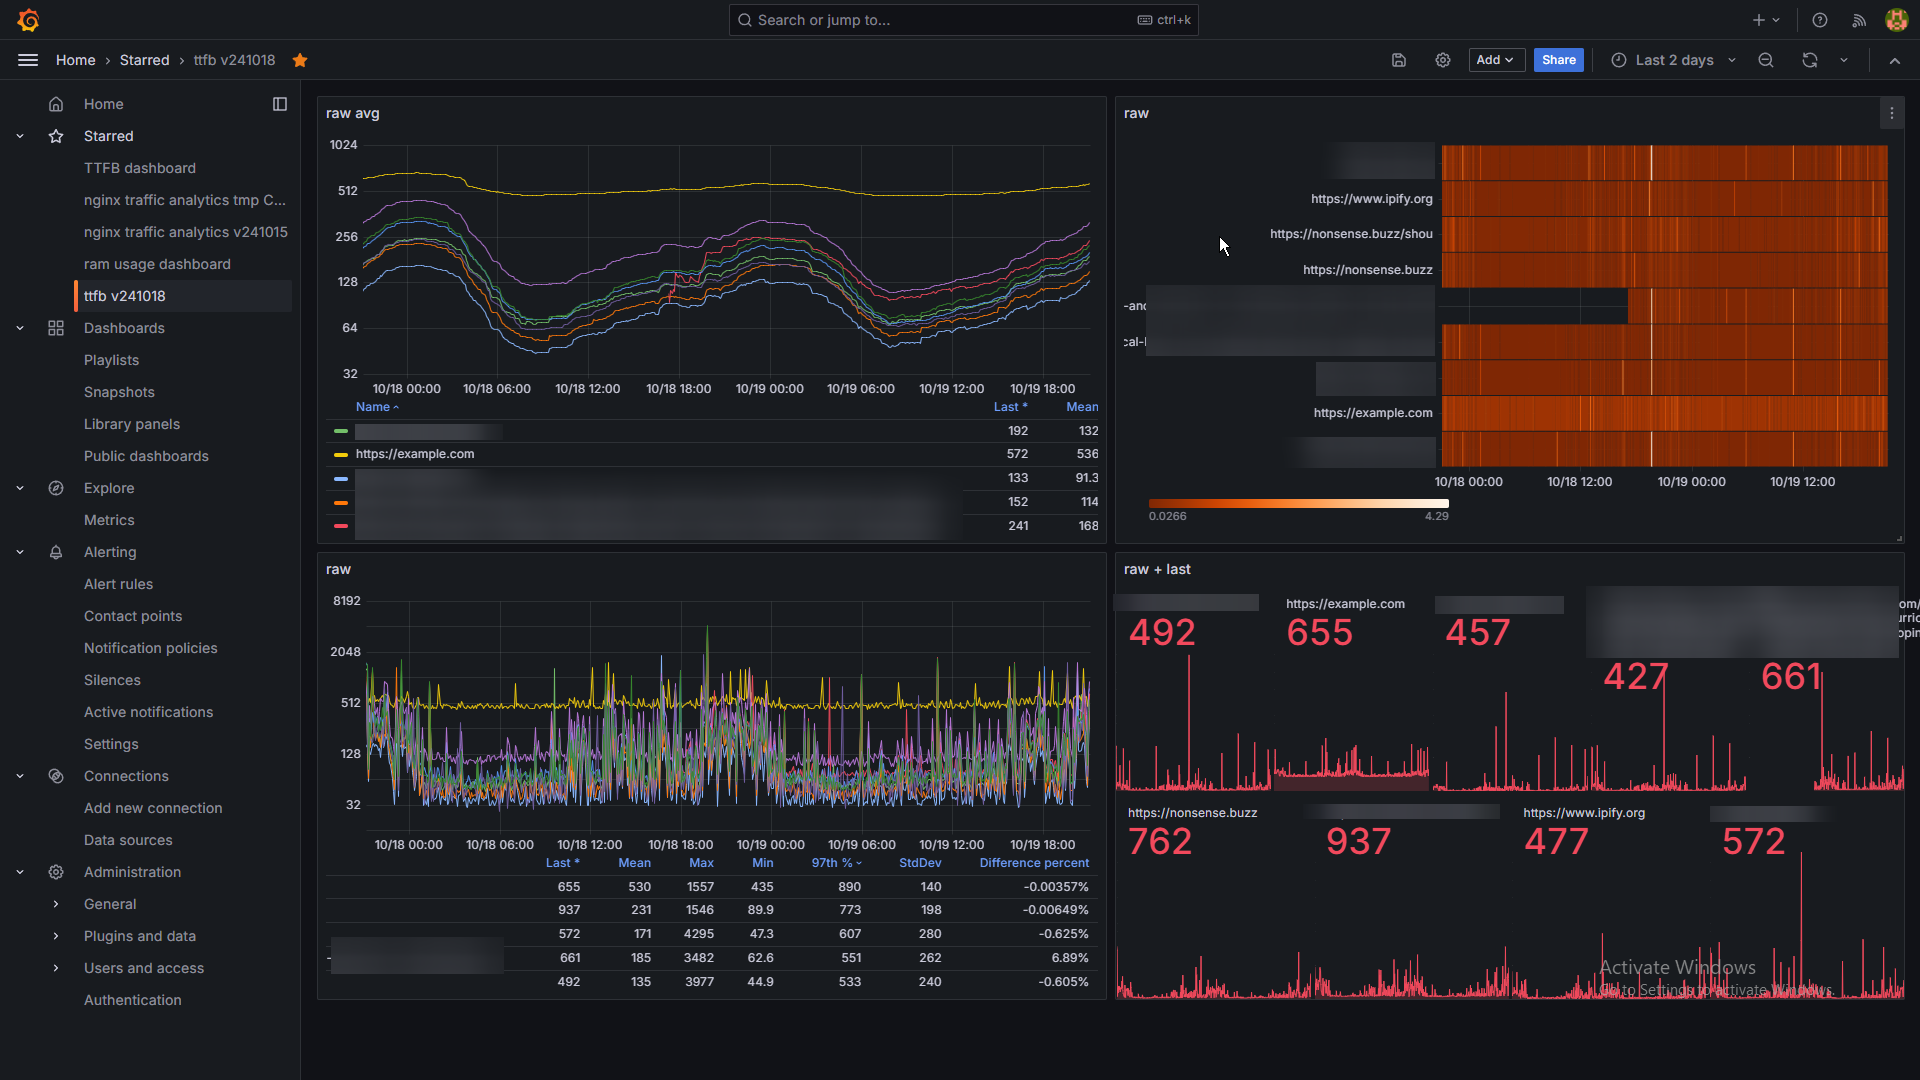Expand the General administration submenu
1920x1080 pixels.
[x=56, y=904]
